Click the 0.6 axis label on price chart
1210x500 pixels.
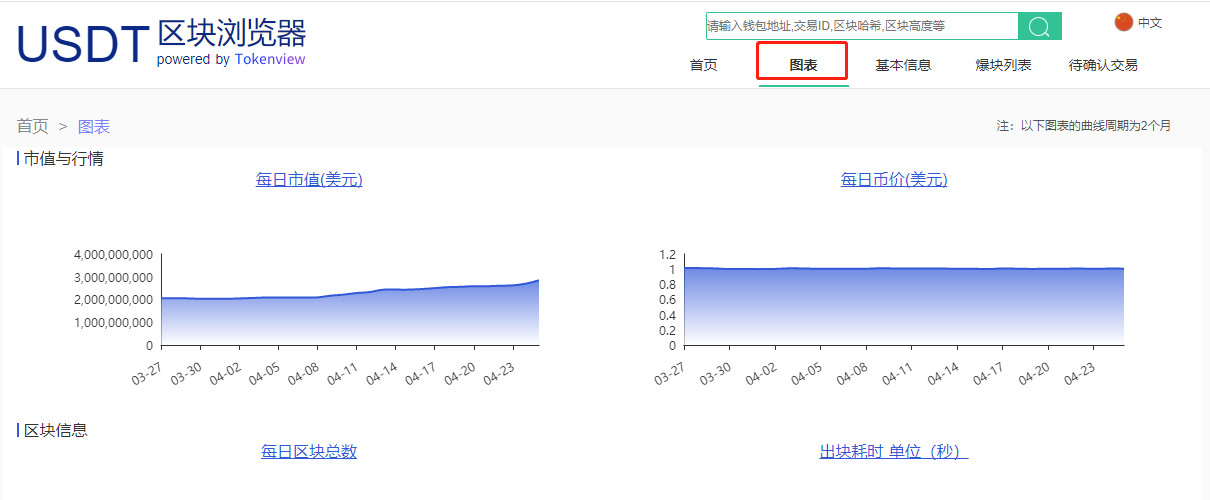point(667,300)
